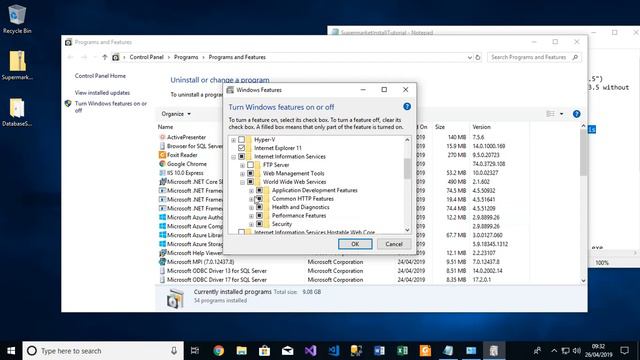Select the Supermark... zipped folder on desktop

coord(17,65)
